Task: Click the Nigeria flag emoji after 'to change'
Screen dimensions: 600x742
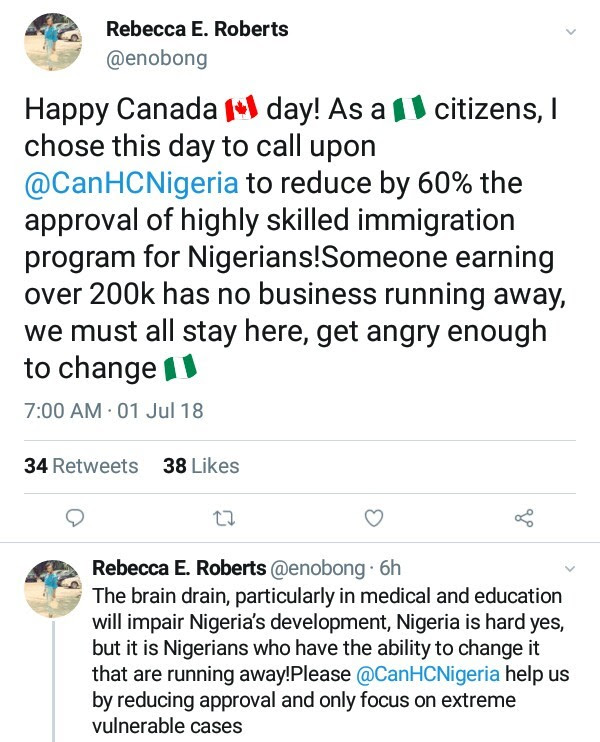Action: [179, 369]
